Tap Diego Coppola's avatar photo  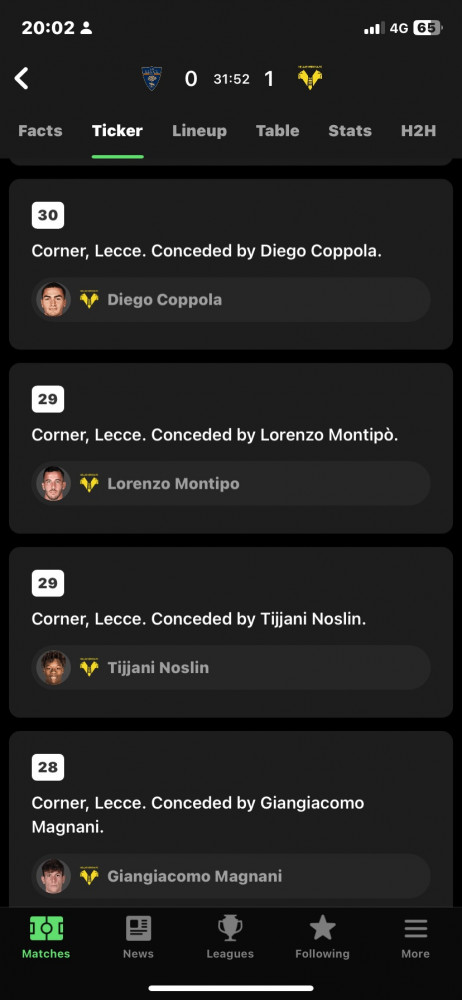point(54,300)
